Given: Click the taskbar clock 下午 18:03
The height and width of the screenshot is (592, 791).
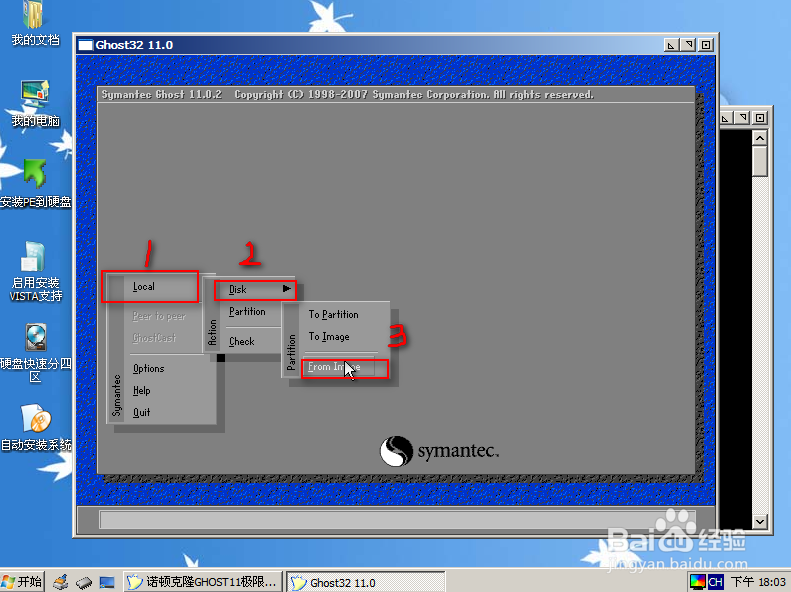Looking at the screenshot, I should [x=758, y=582].
